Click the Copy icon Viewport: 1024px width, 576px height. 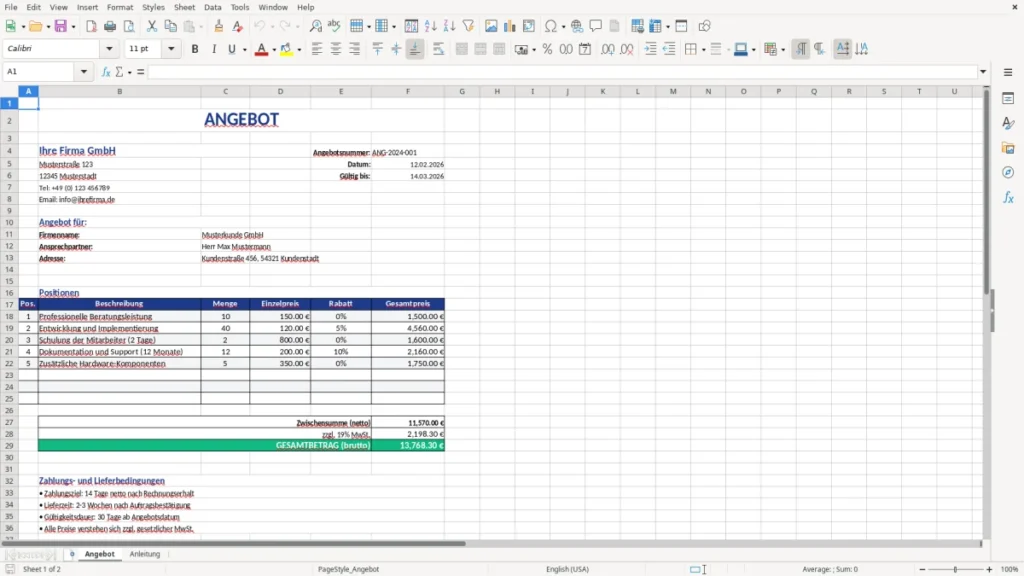coord(170,26)
